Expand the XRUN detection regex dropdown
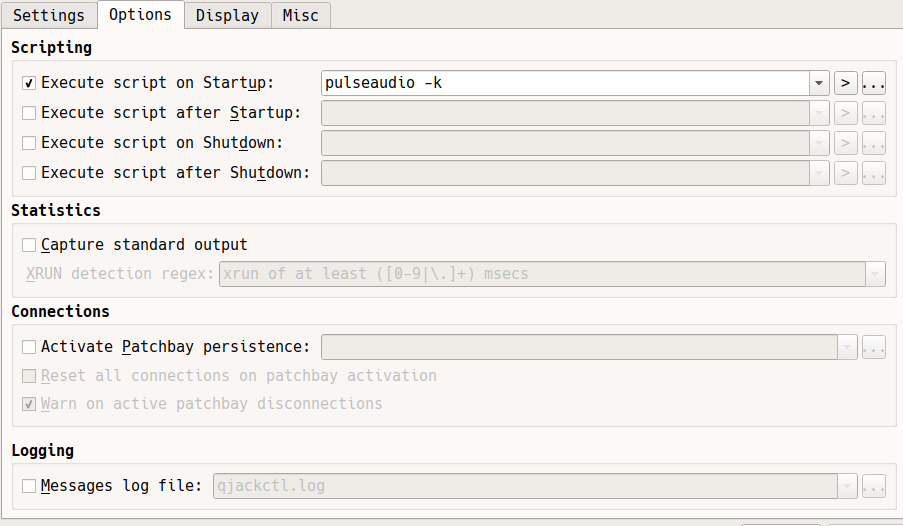Screen dimensions: 903x526 pyautogui.click(x=875, y=274)
